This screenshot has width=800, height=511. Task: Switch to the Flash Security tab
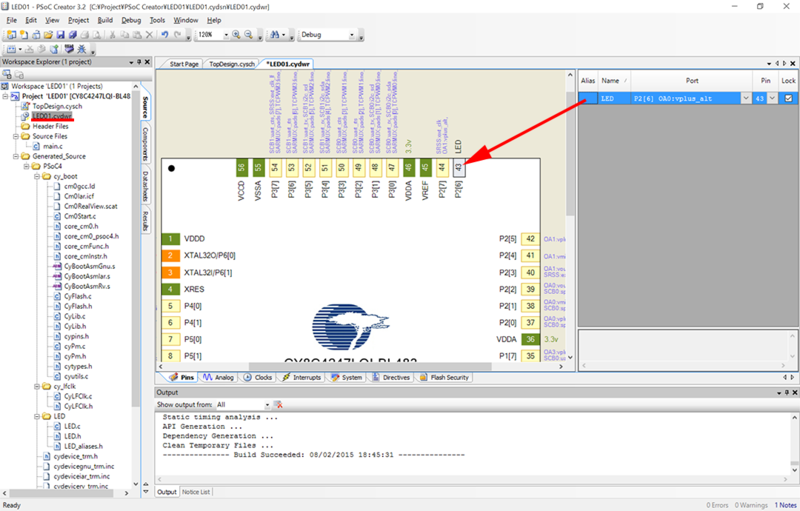click(x=444, y=377)
